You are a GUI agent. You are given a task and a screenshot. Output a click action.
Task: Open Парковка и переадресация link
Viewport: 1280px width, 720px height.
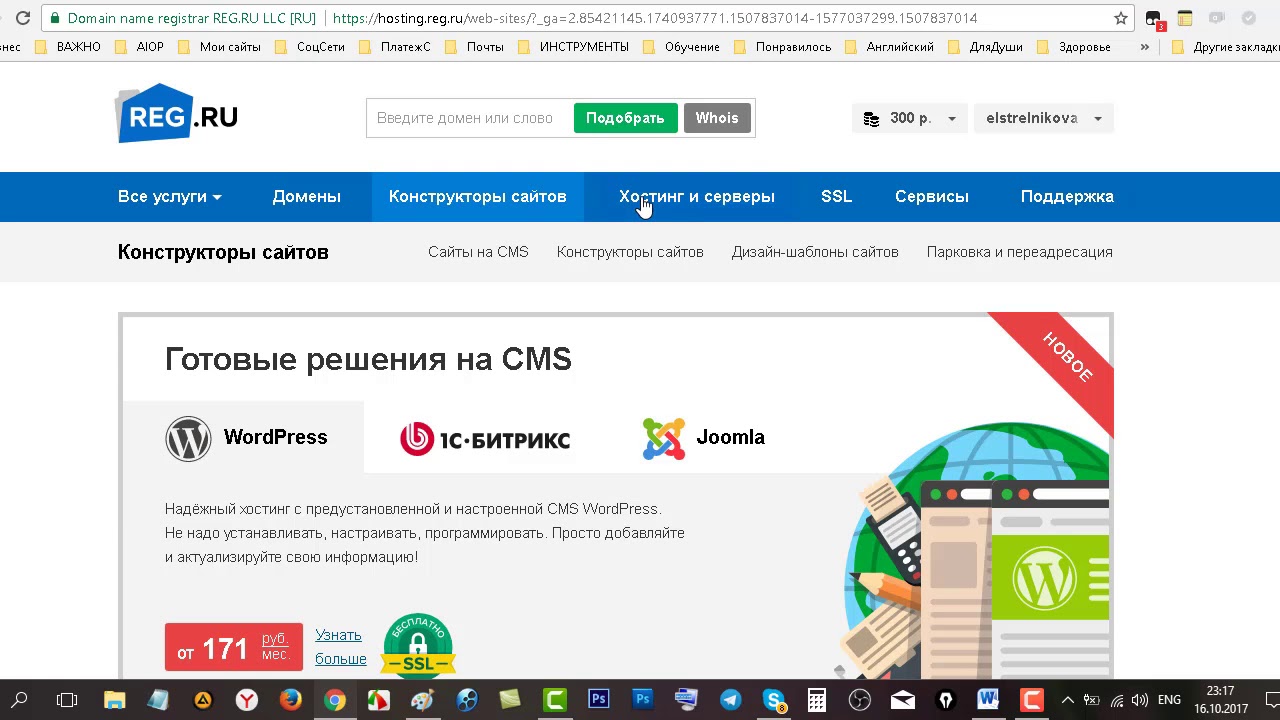[1020, 252]
